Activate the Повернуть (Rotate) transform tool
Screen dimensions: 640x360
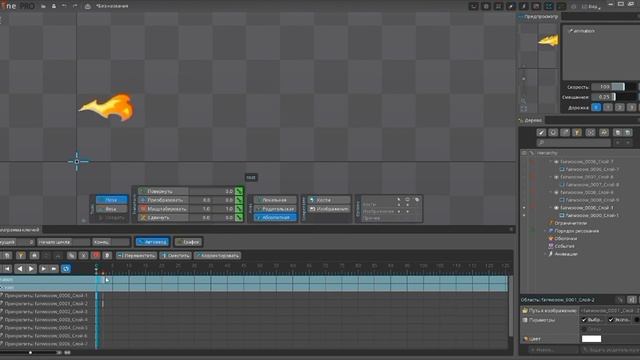(163, 191)
